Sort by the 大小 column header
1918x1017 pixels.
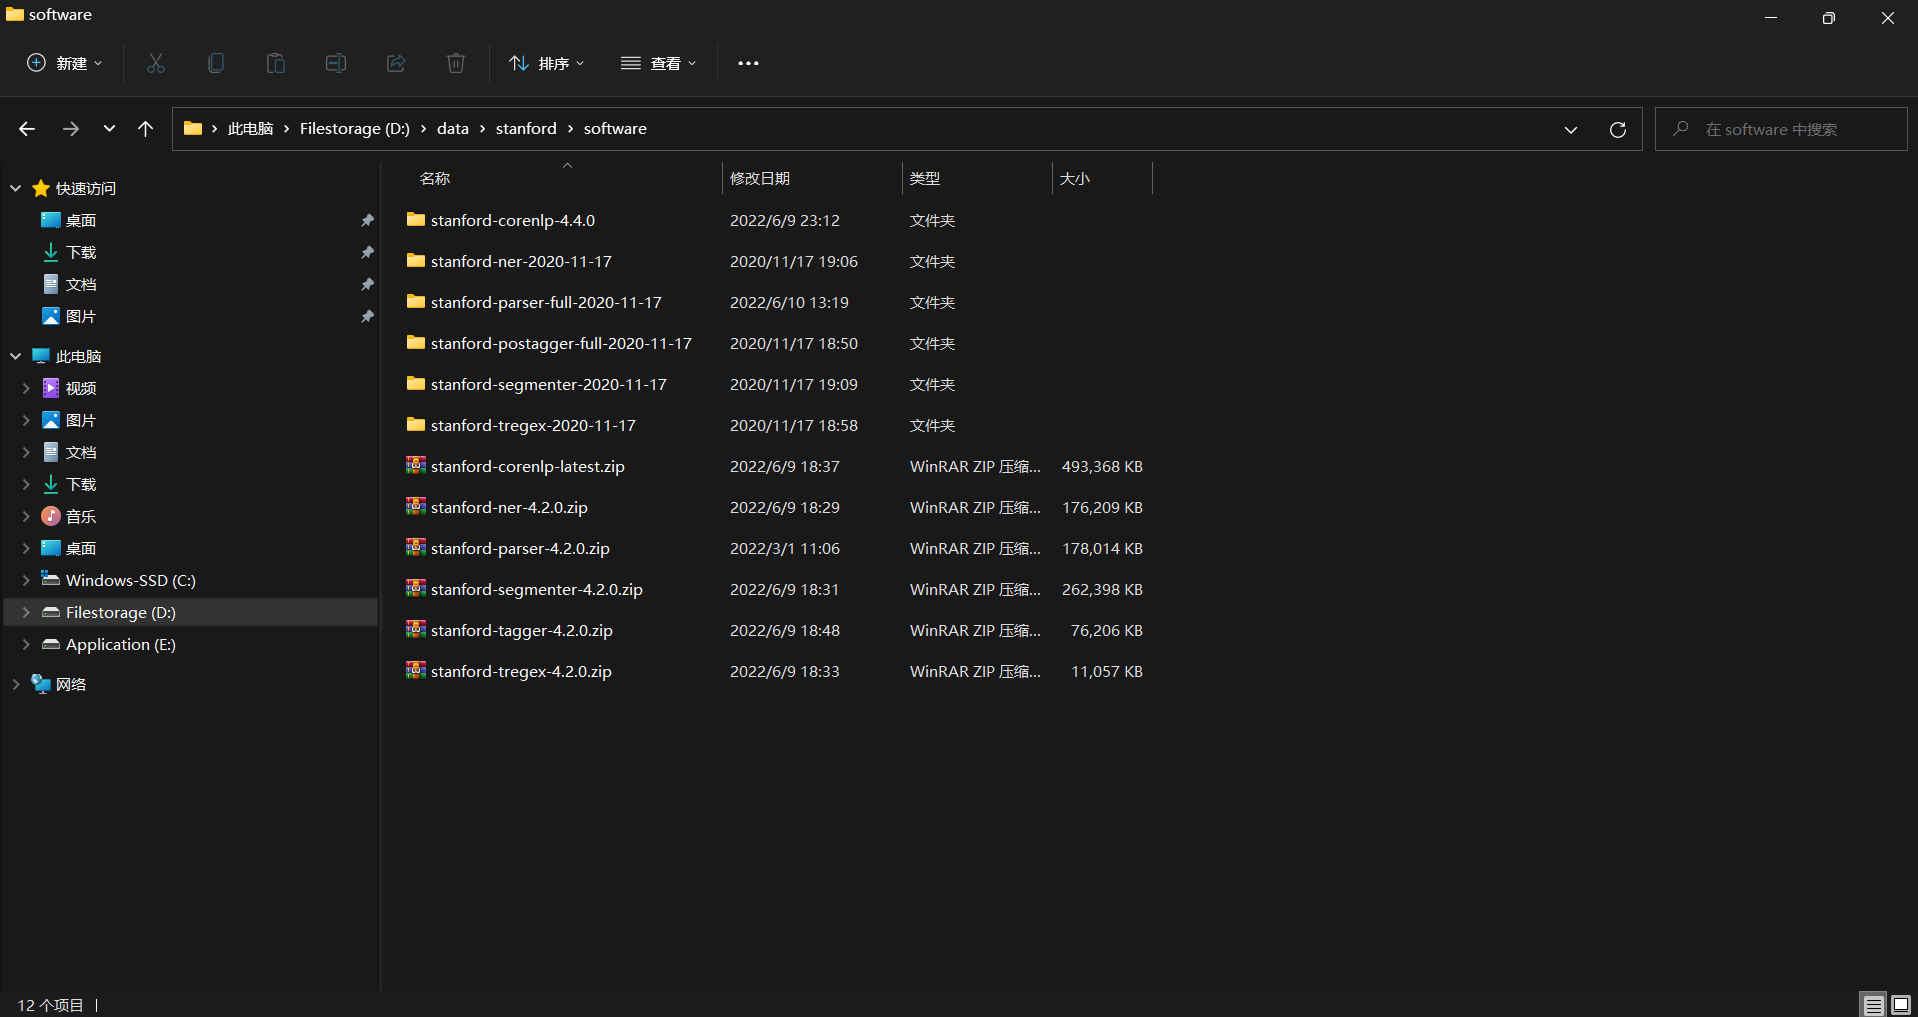tap(1075, 178)
